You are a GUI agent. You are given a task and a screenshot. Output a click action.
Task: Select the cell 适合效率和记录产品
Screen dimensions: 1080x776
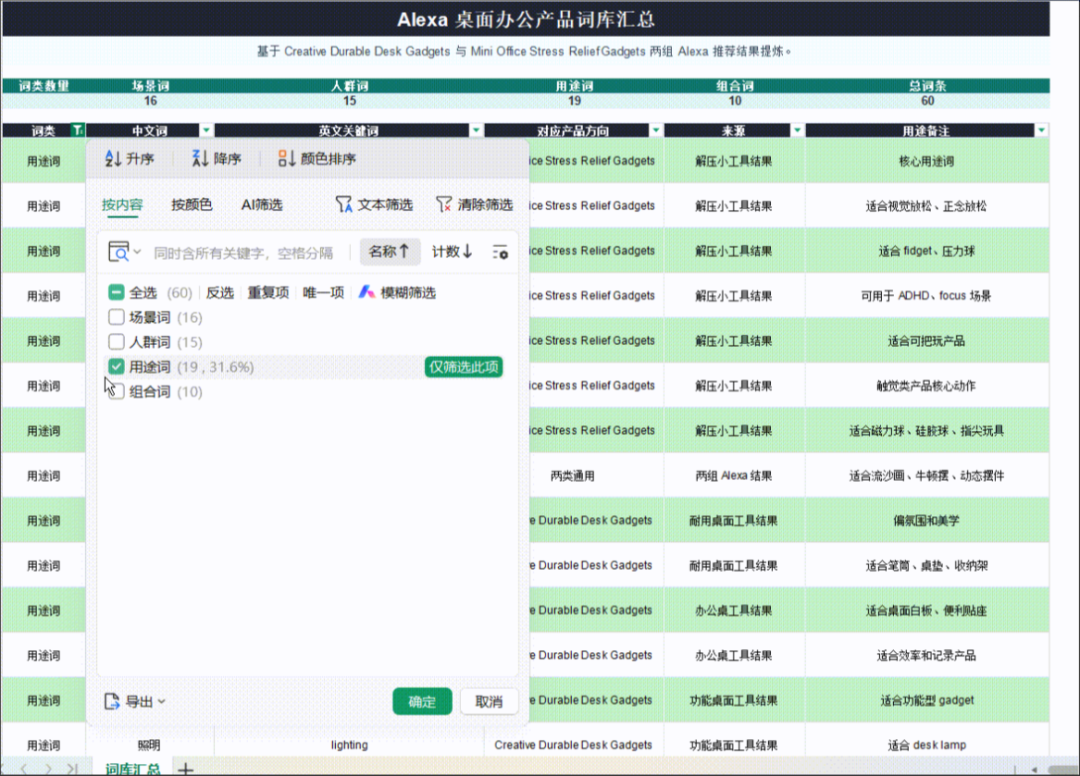click(x=926, y=656)
